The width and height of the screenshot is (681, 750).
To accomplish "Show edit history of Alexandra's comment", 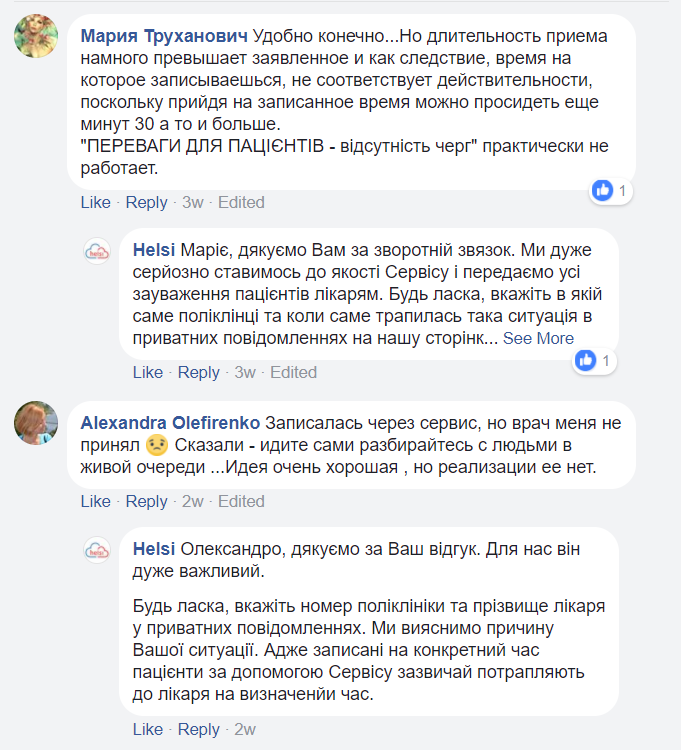I will [x=241, y=501].
